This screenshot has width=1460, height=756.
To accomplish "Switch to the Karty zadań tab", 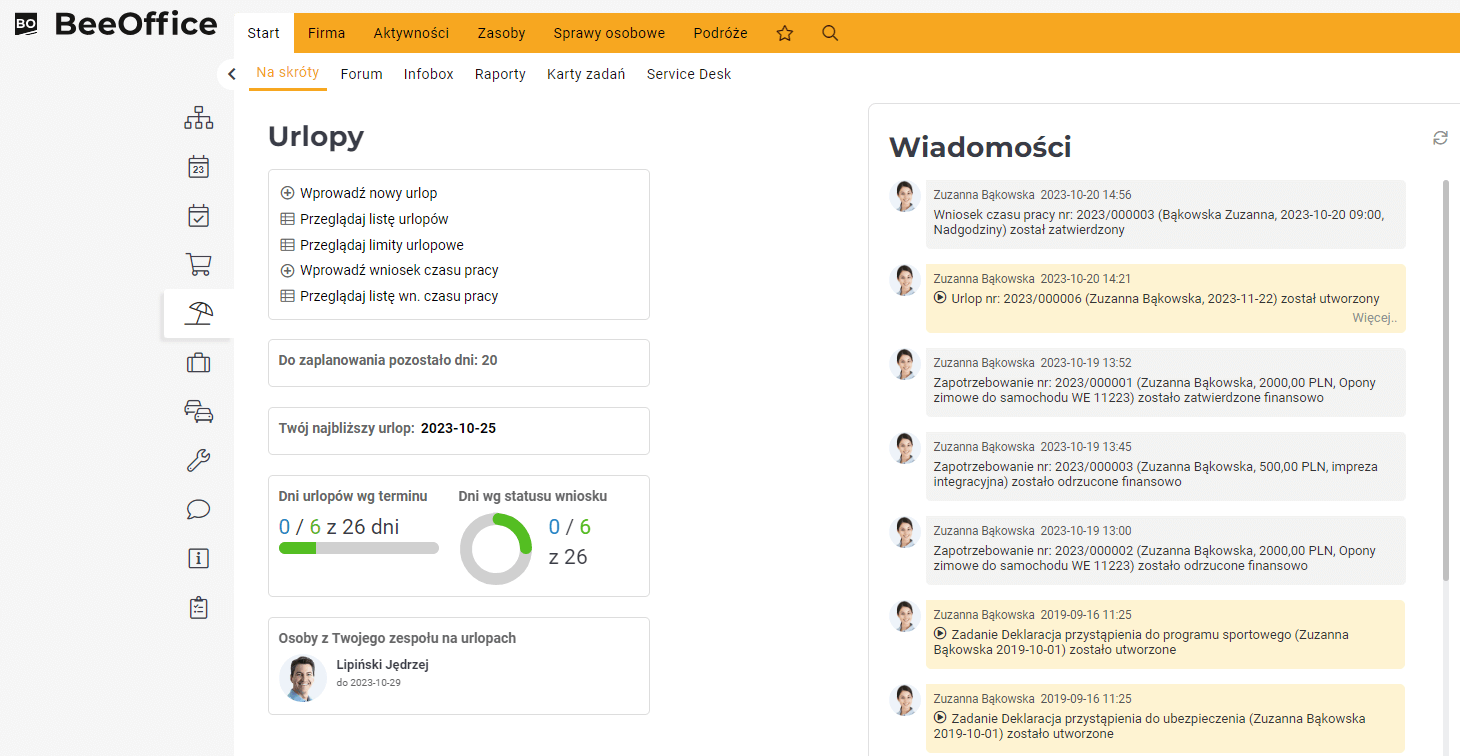I will [x=586, y=74].
